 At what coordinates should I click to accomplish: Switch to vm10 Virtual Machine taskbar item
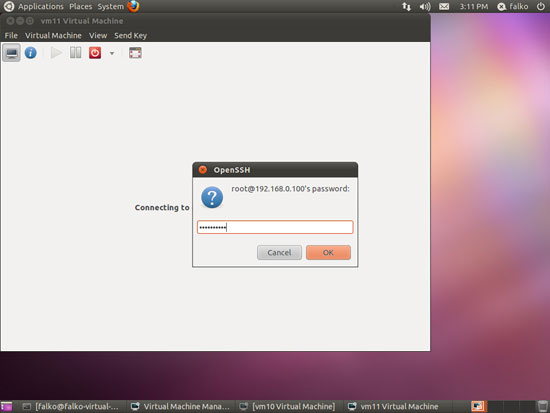tap(287, 406)
